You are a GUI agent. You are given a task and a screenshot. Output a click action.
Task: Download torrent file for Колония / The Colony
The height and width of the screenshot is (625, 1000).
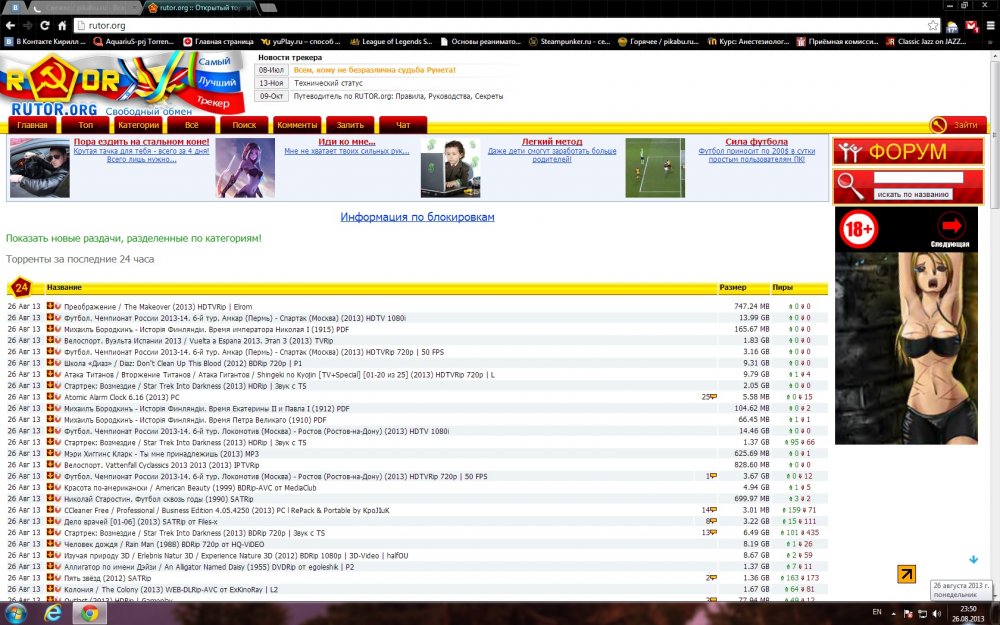point(50,589)
